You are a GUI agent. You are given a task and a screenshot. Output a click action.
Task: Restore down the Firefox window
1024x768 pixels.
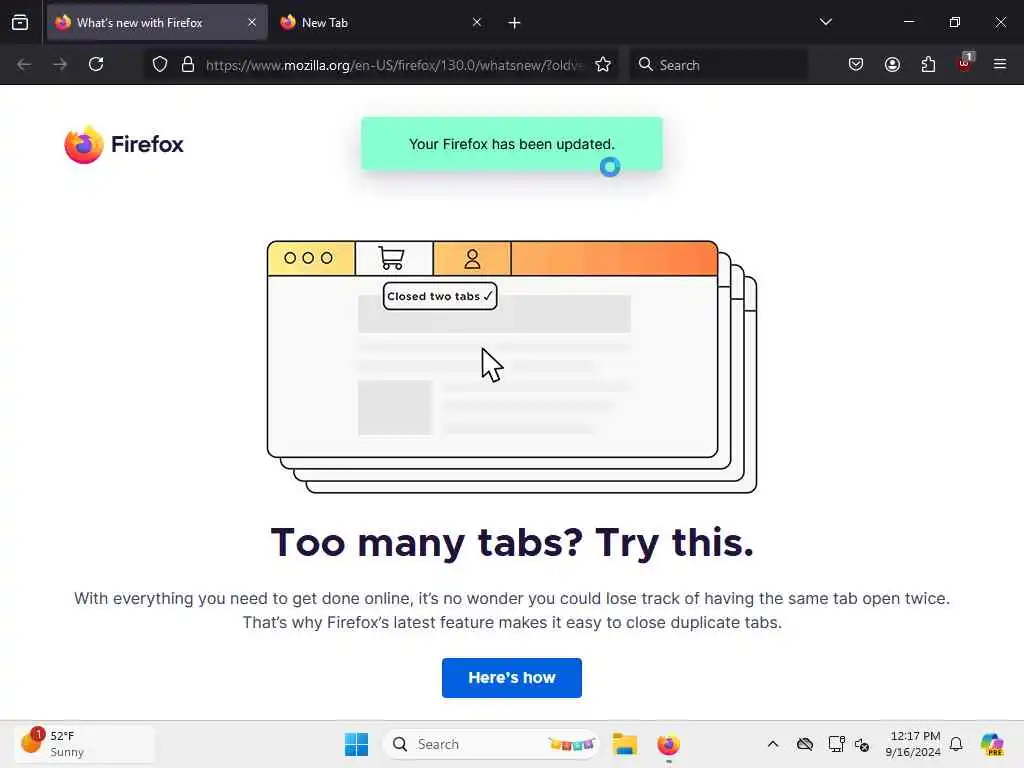click(955, 22)
